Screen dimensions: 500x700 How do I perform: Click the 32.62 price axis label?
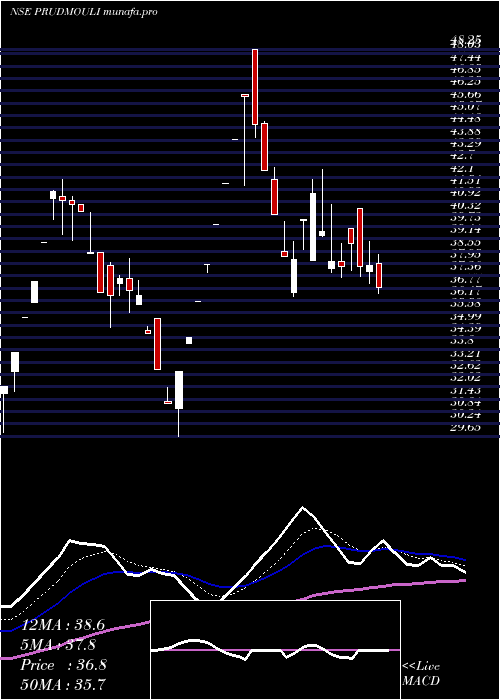(x=465, y=366)
